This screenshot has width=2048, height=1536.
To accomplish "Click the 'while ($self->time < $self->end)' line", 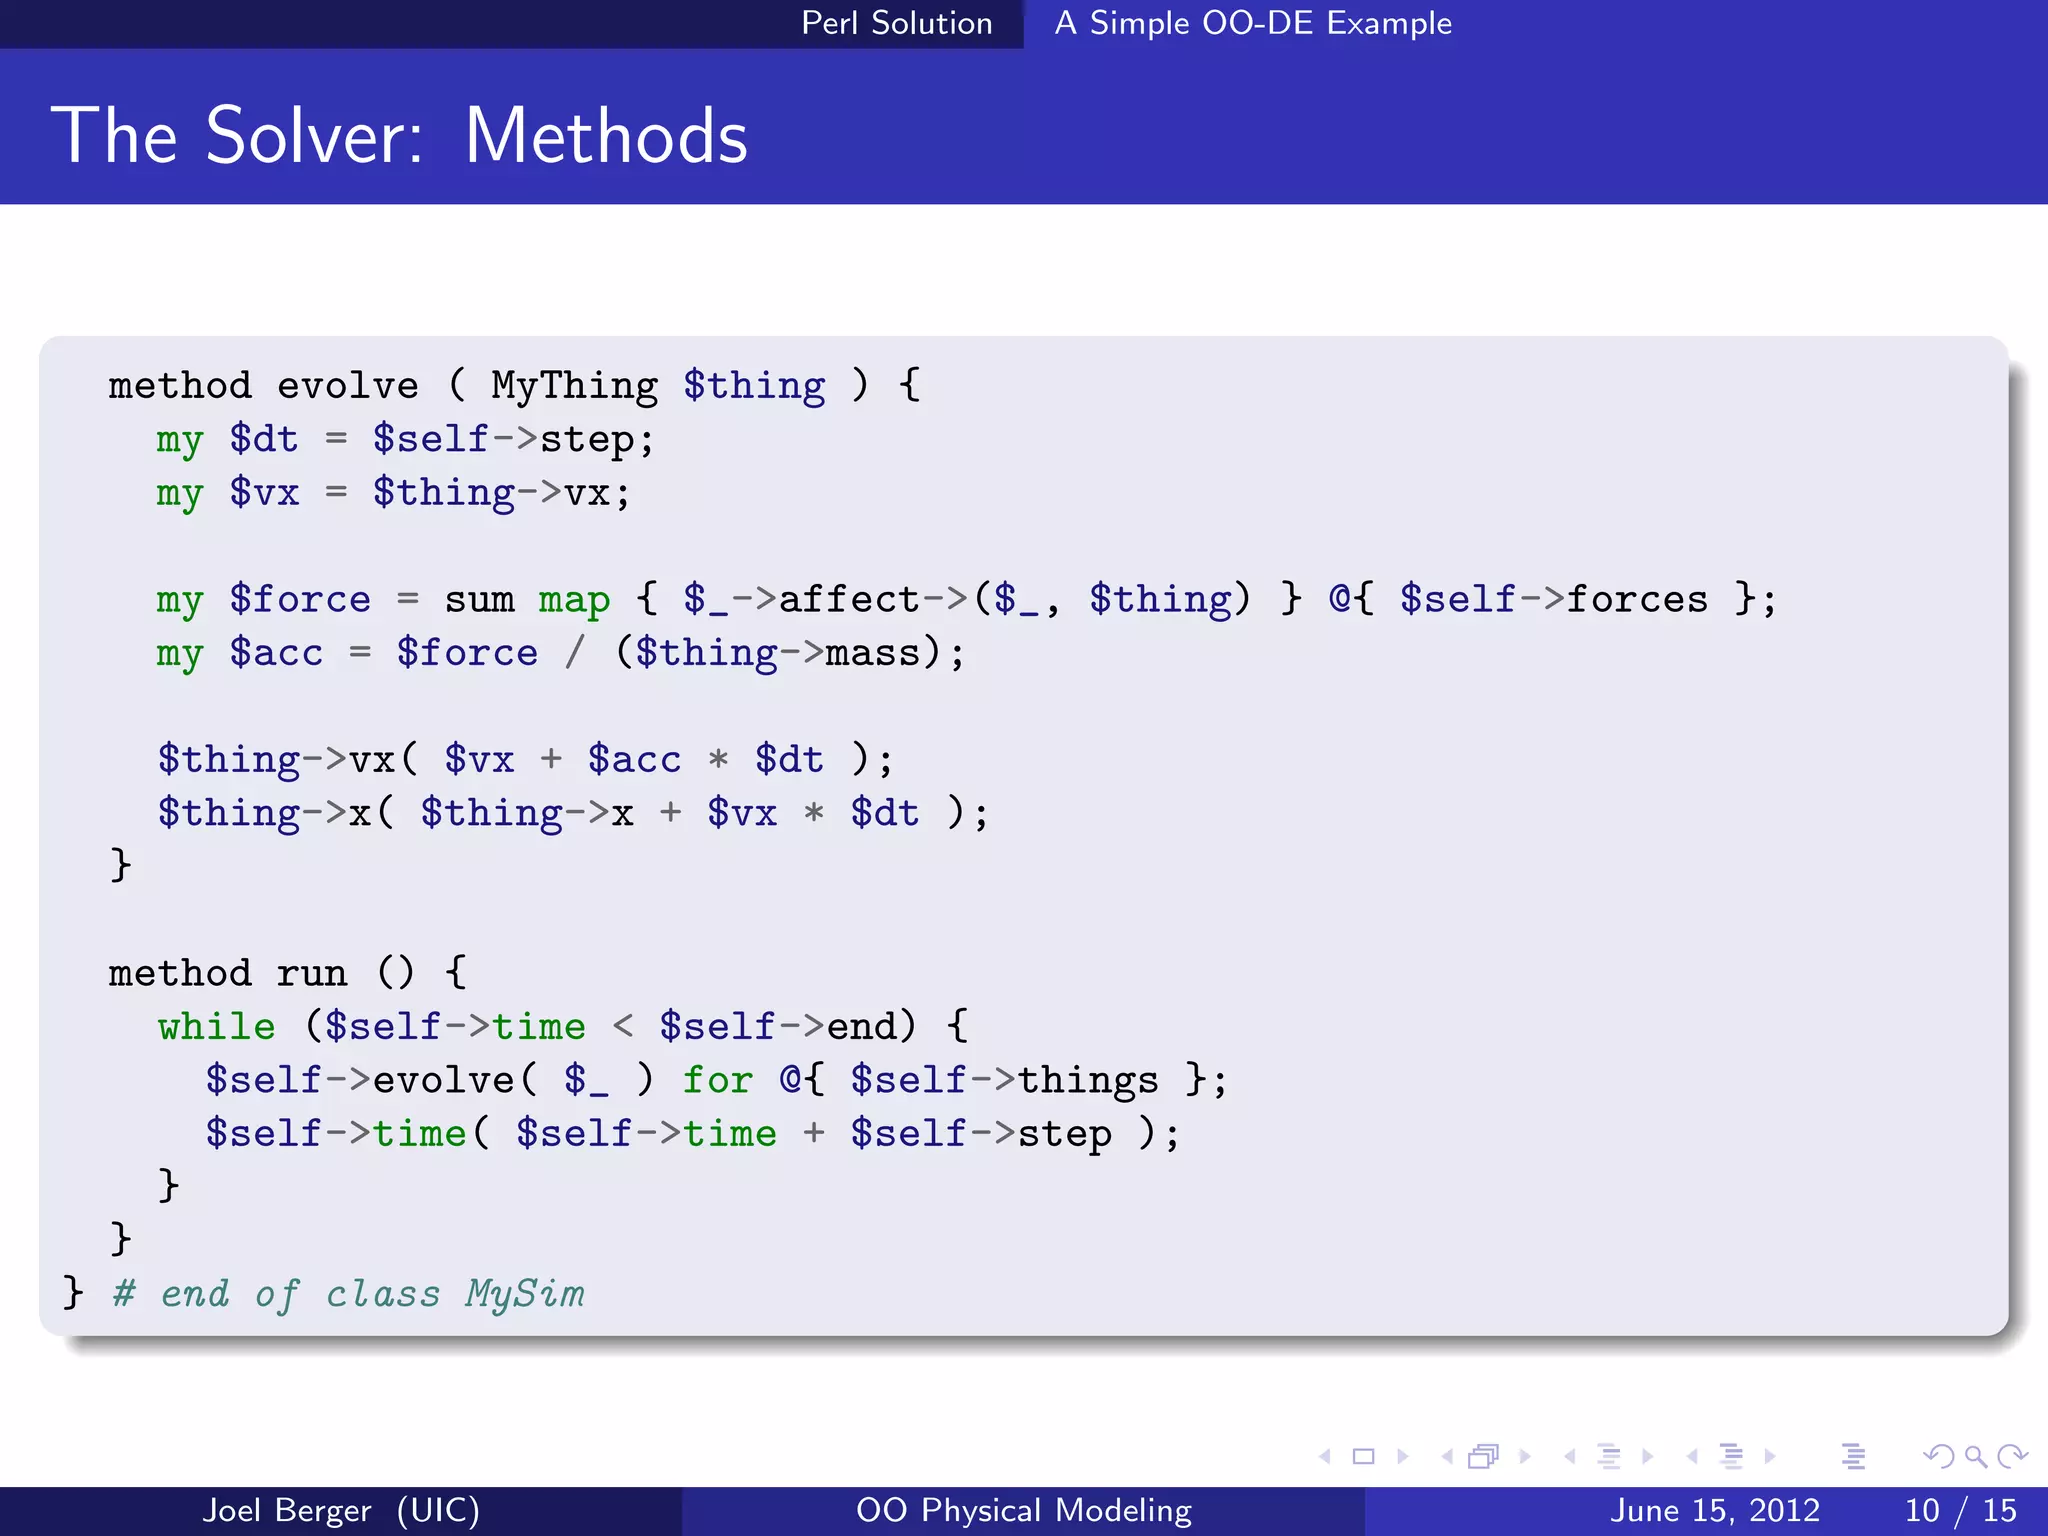I will pyautogui.click(x=562, y=1027).
